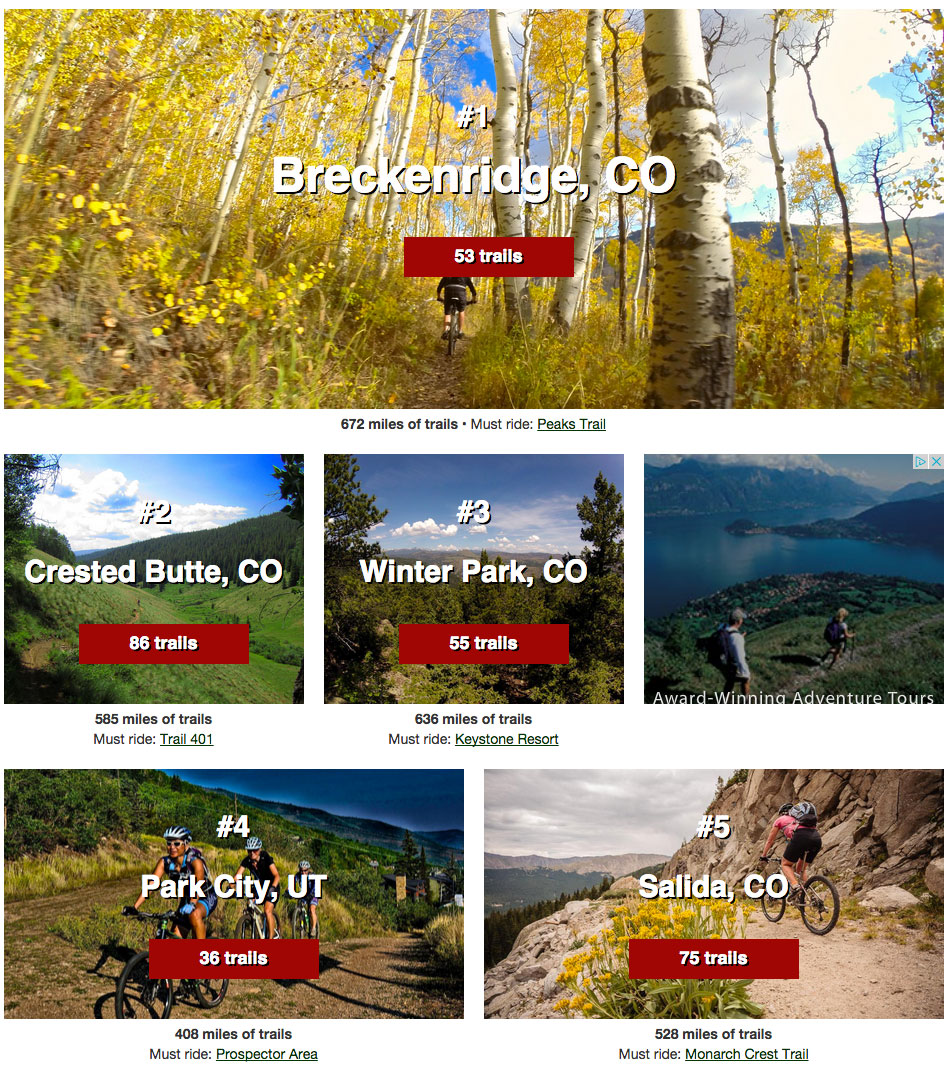Open the Salida, CO title
949x1072 pixels.
click(714, 887)
